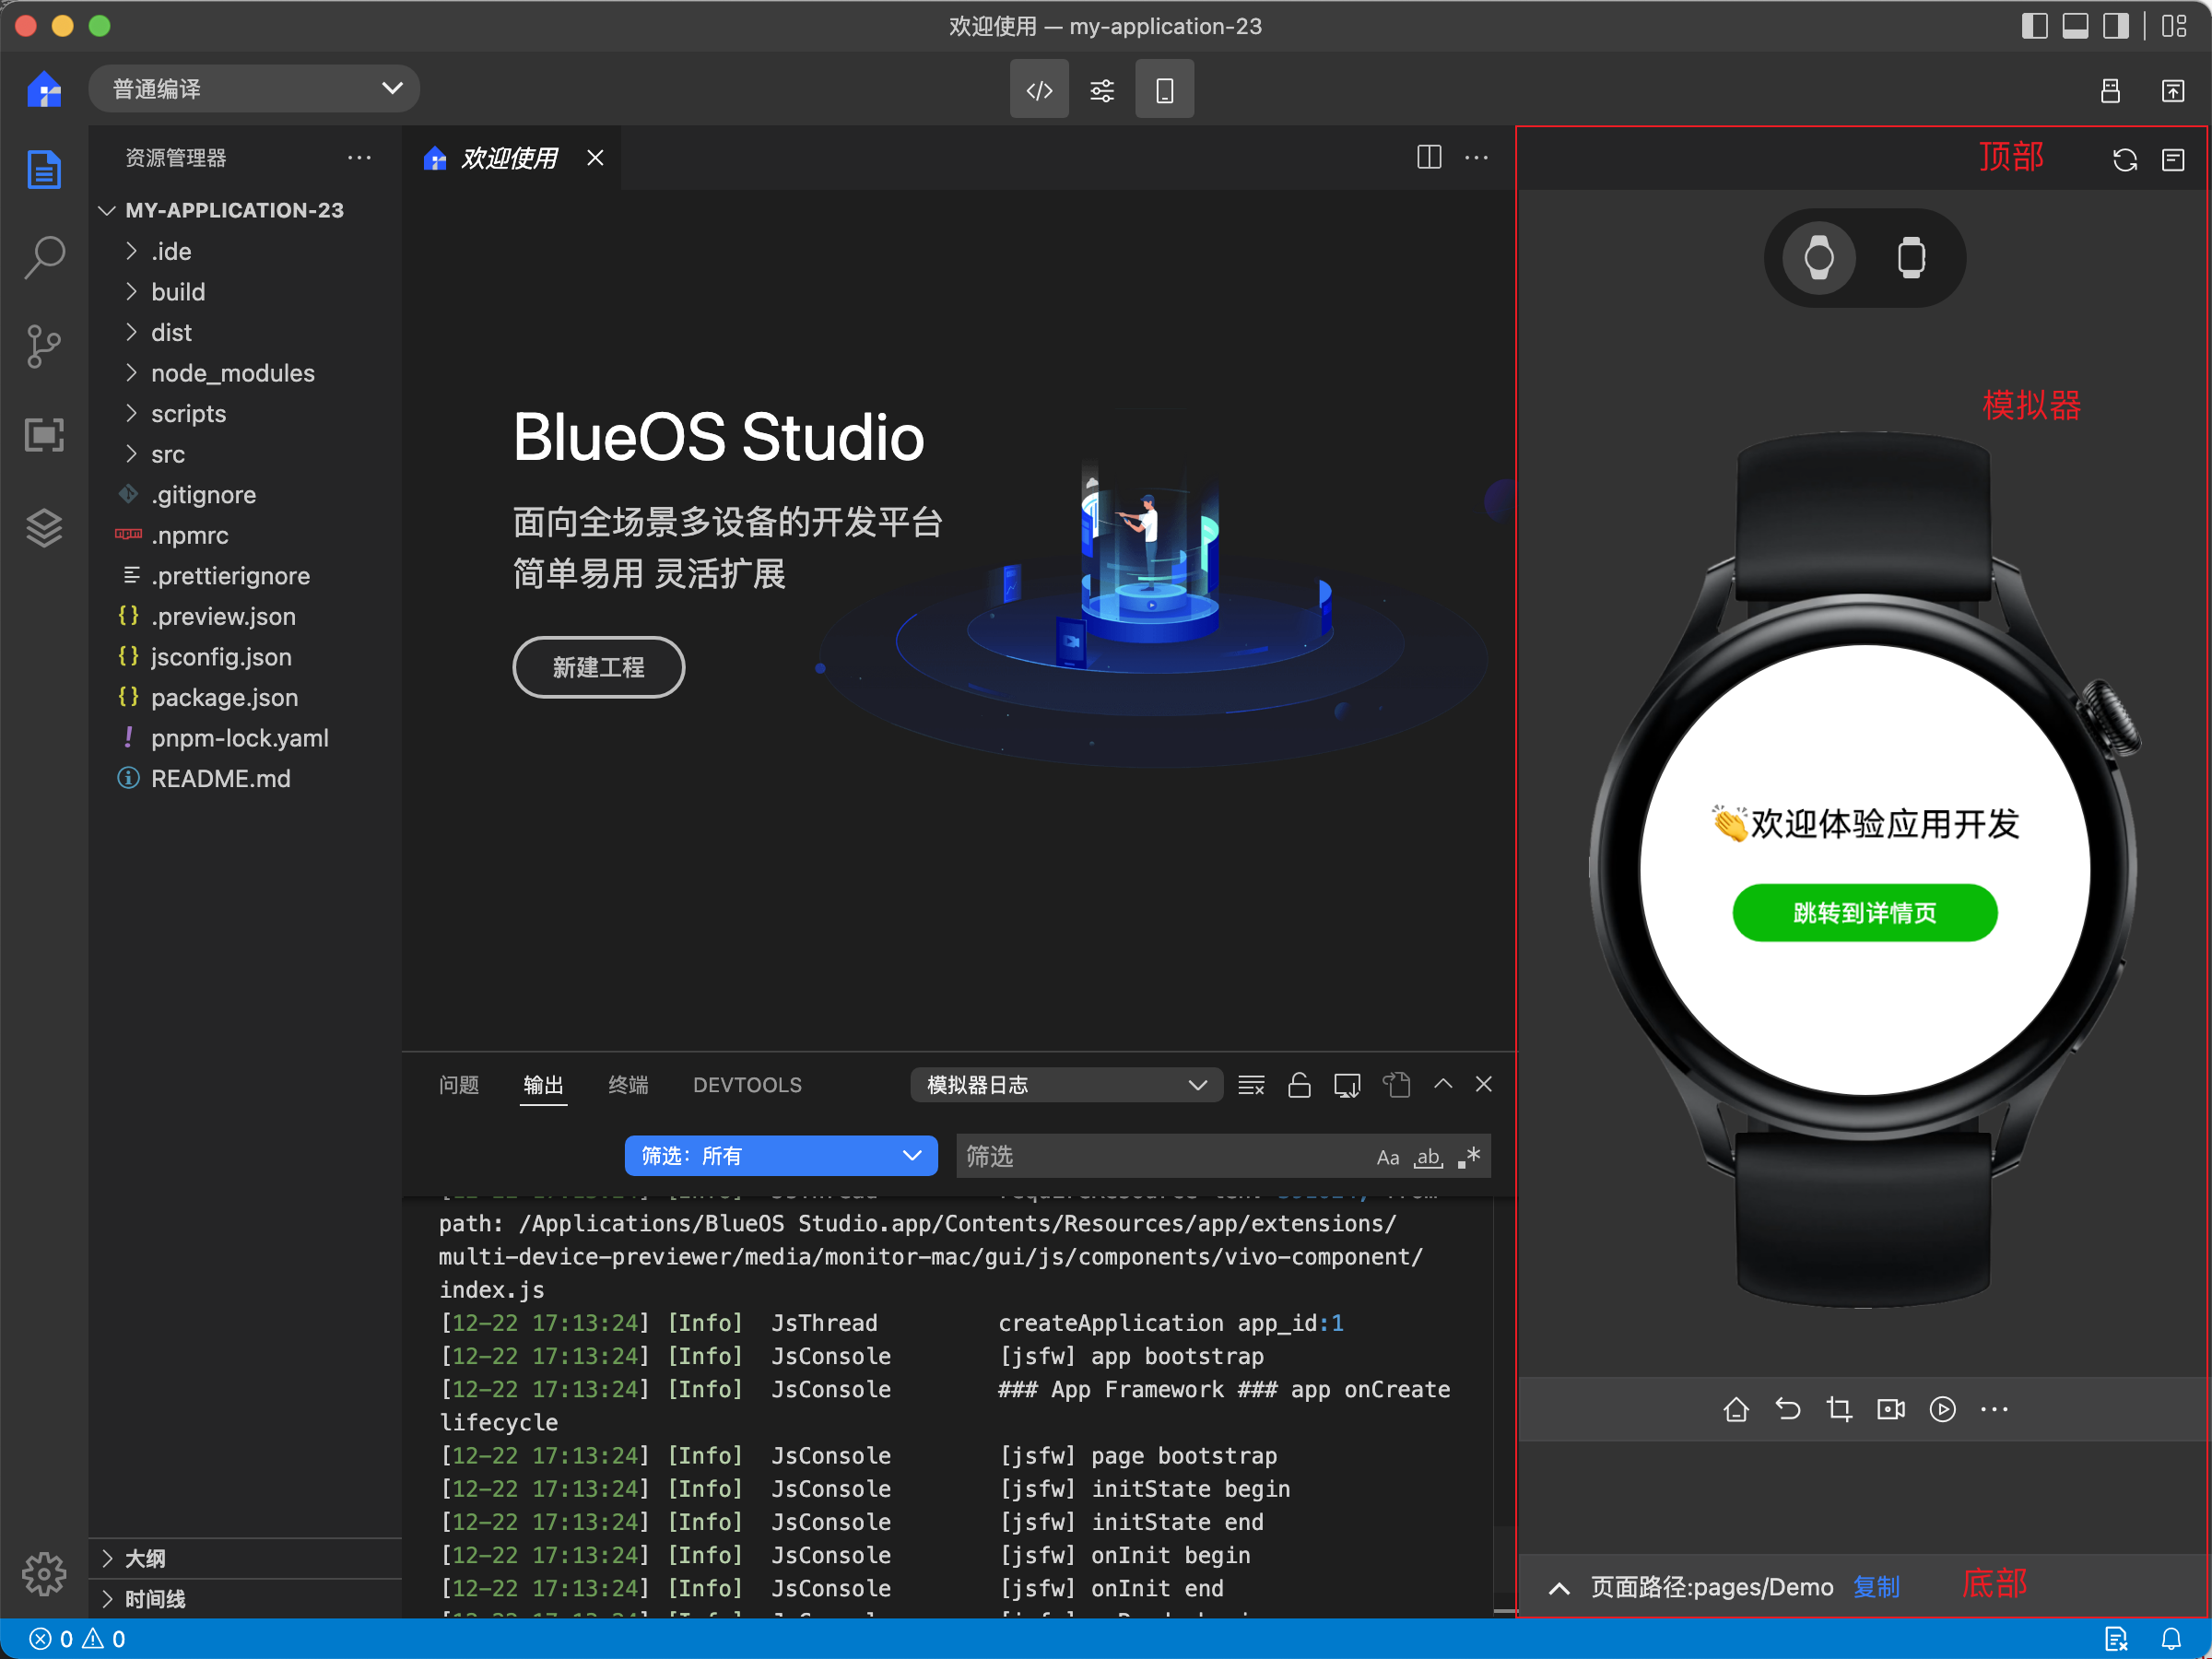Screen dimensions: 2212x1659
Task: Close the bottom output panel
Action: 1484,1084
